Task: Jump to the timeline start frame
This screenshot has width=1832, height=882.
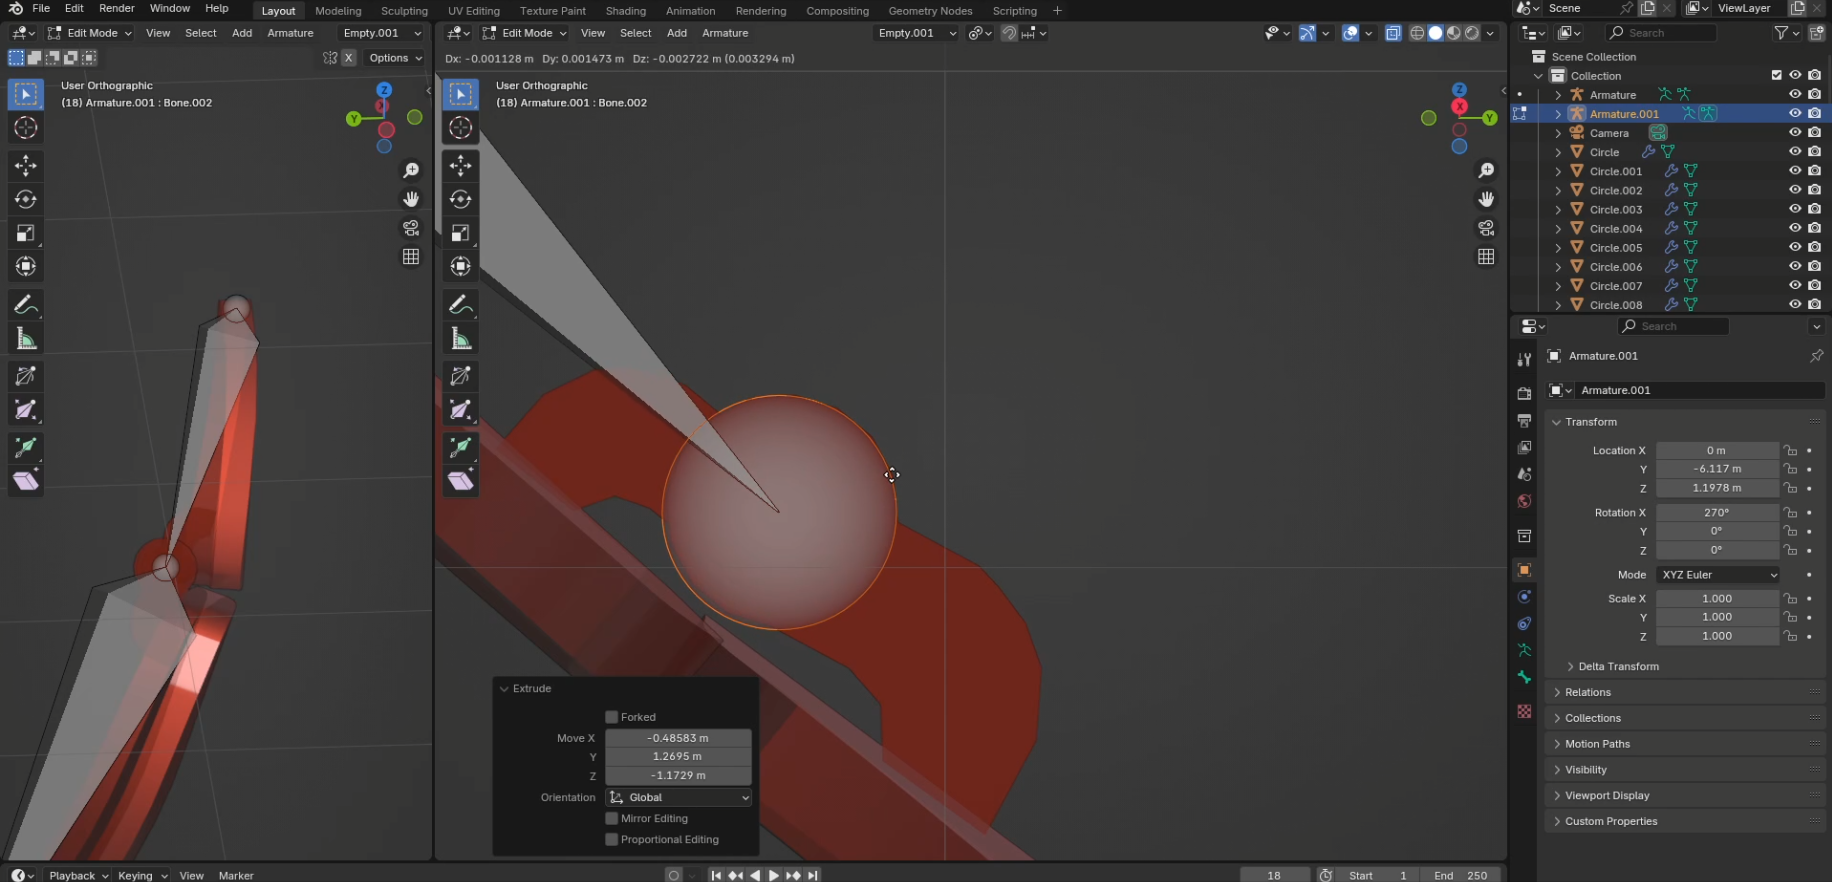Action: click(716, 875)
